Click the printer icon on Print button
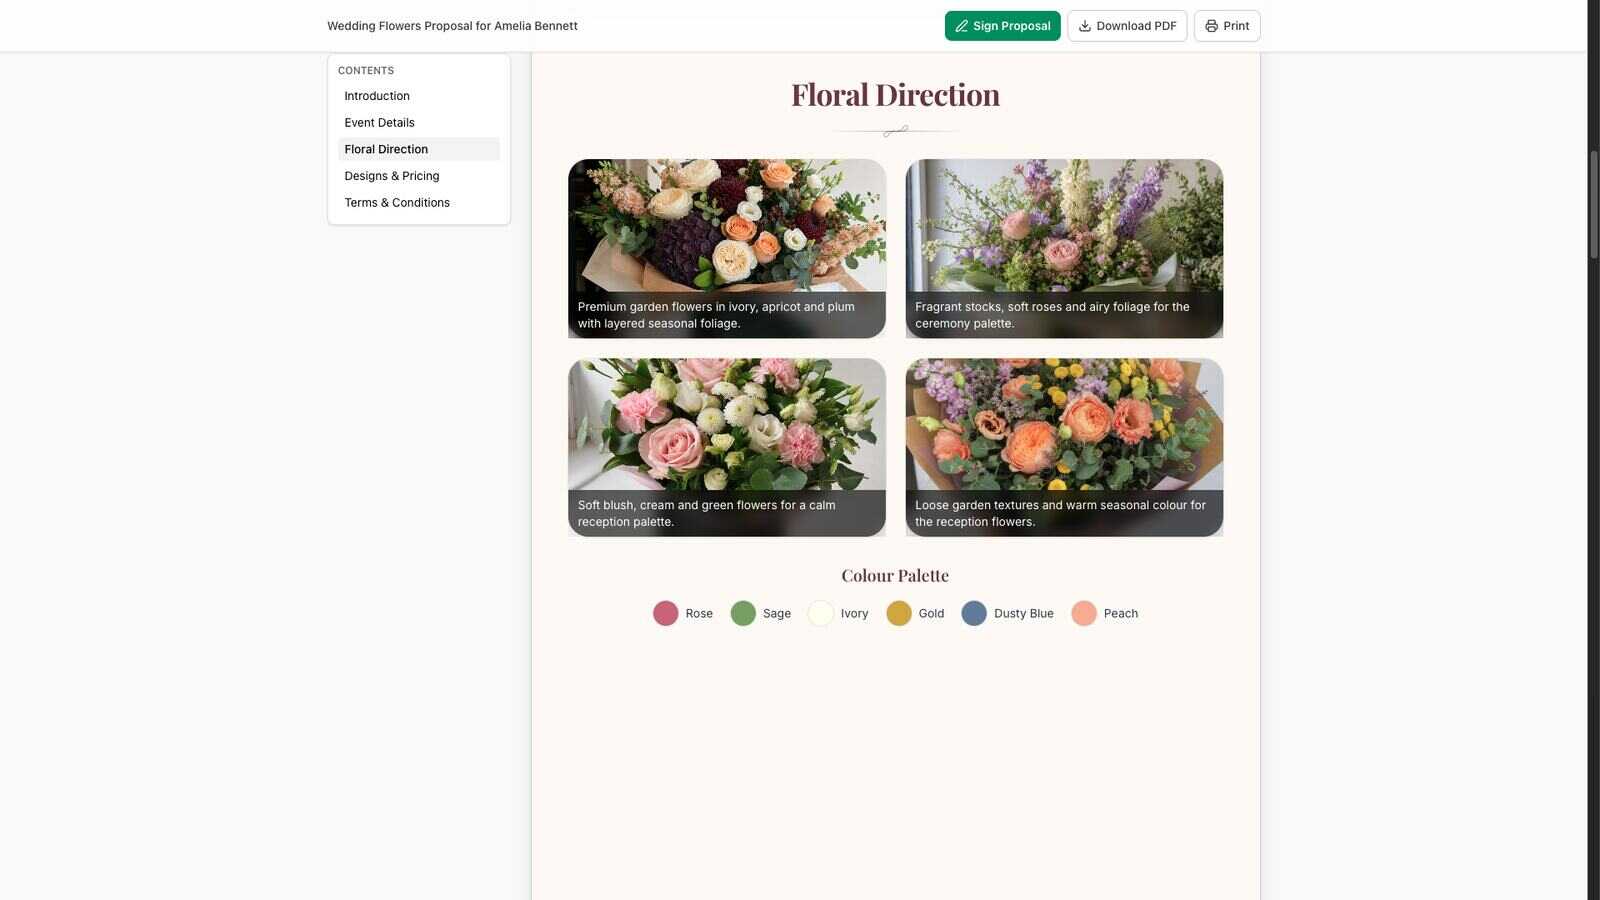 1211,26
